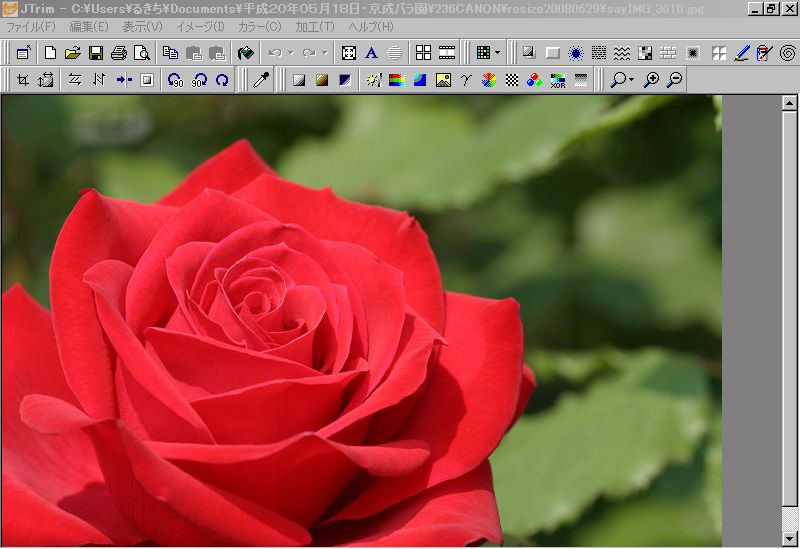Select the text insertion A tool
The width and height of the screenshot is (800, 549).
coord(372,53)
